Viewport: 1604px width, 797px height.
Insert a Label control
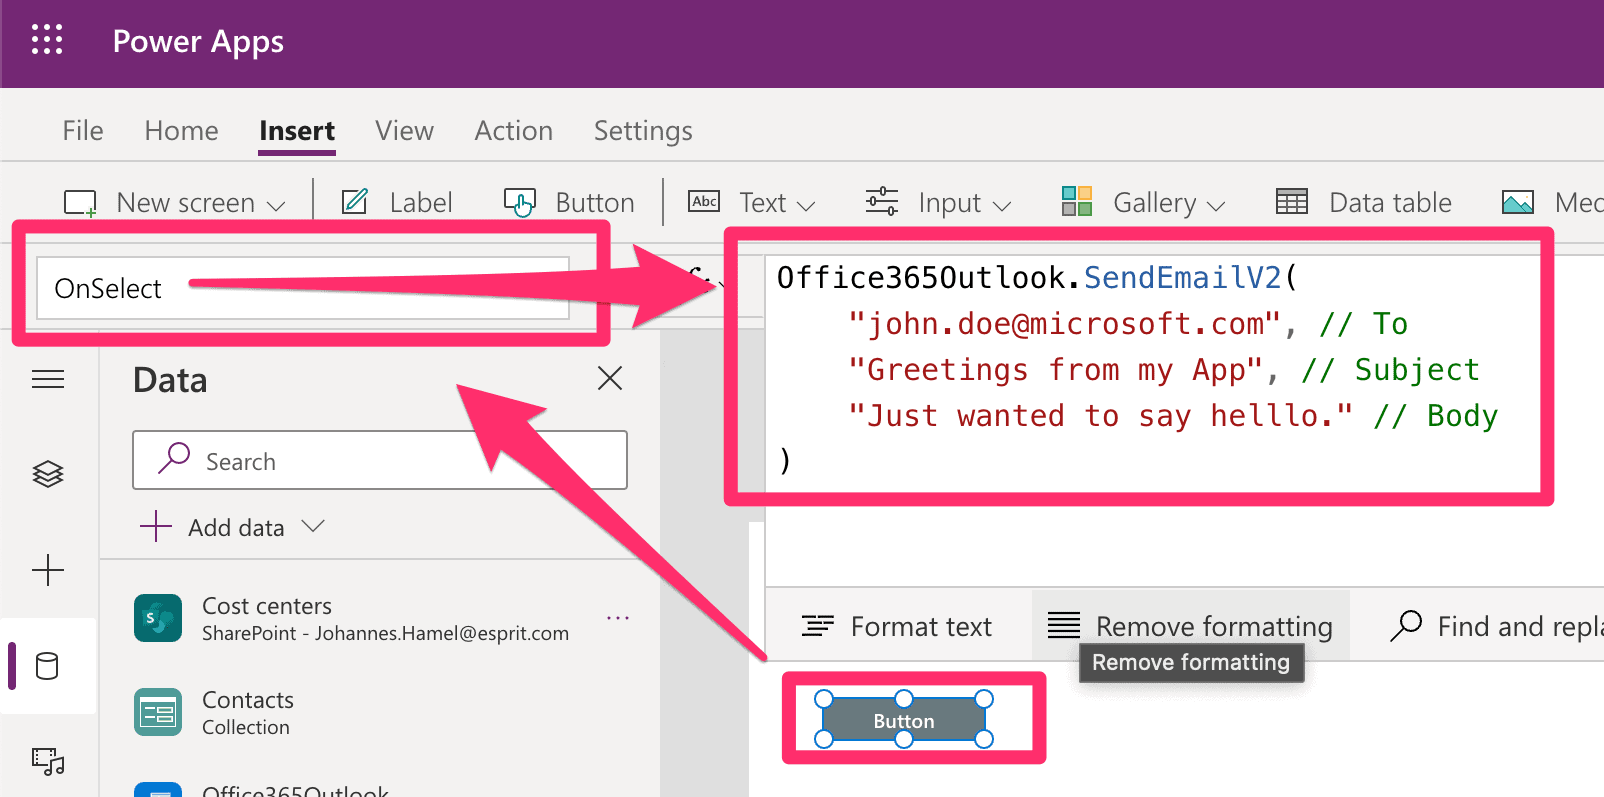click(x=397, y=203)
